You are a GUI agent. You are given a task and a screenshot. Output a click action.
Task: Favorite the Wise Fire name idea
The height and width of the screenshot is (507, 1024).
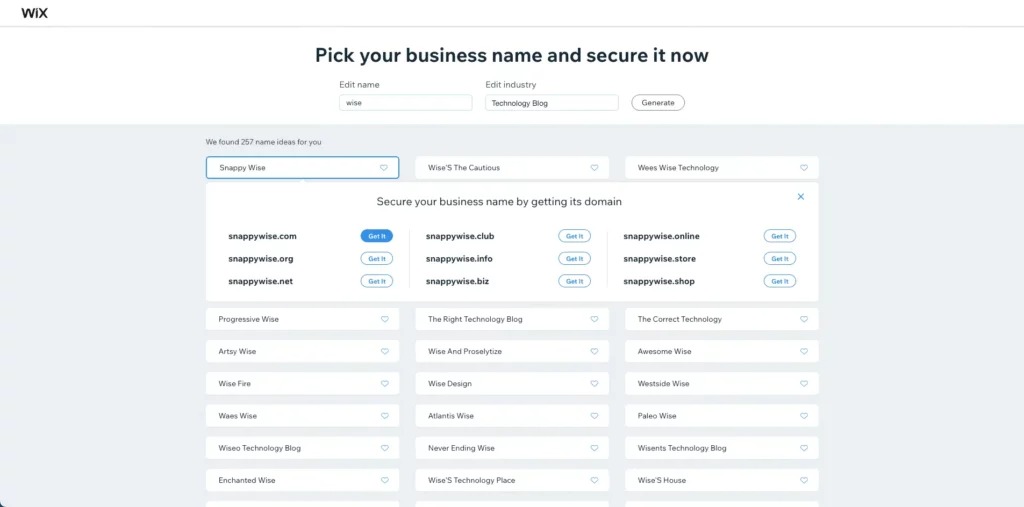pyautogui.click(x=384, y=384)
